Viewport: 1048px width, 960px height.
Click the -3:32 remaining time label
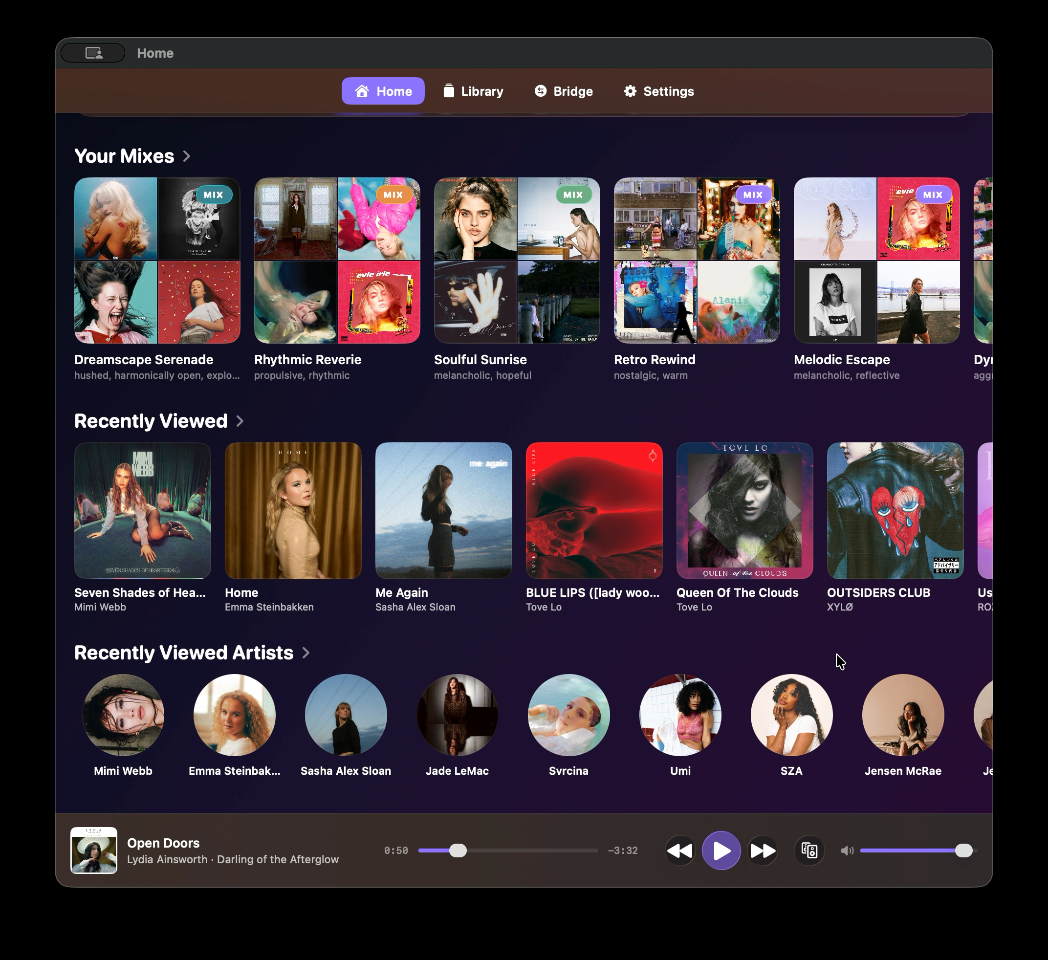click(623, 850)
